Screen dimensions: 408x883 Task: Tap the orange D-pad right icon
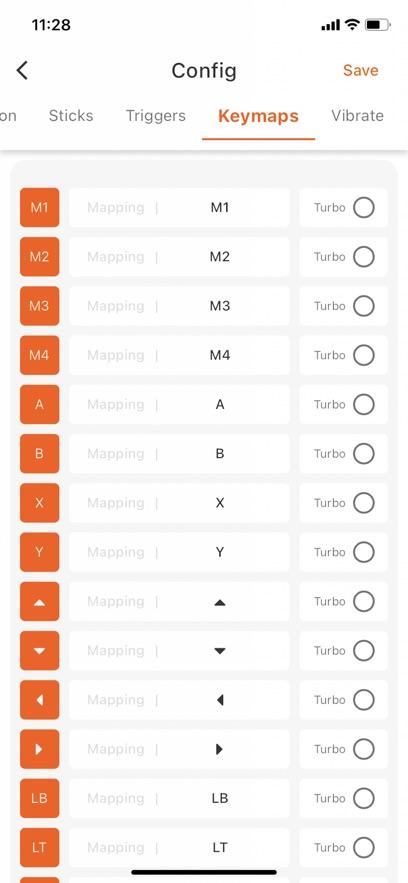pyautogui.click(x=39, y=750)
